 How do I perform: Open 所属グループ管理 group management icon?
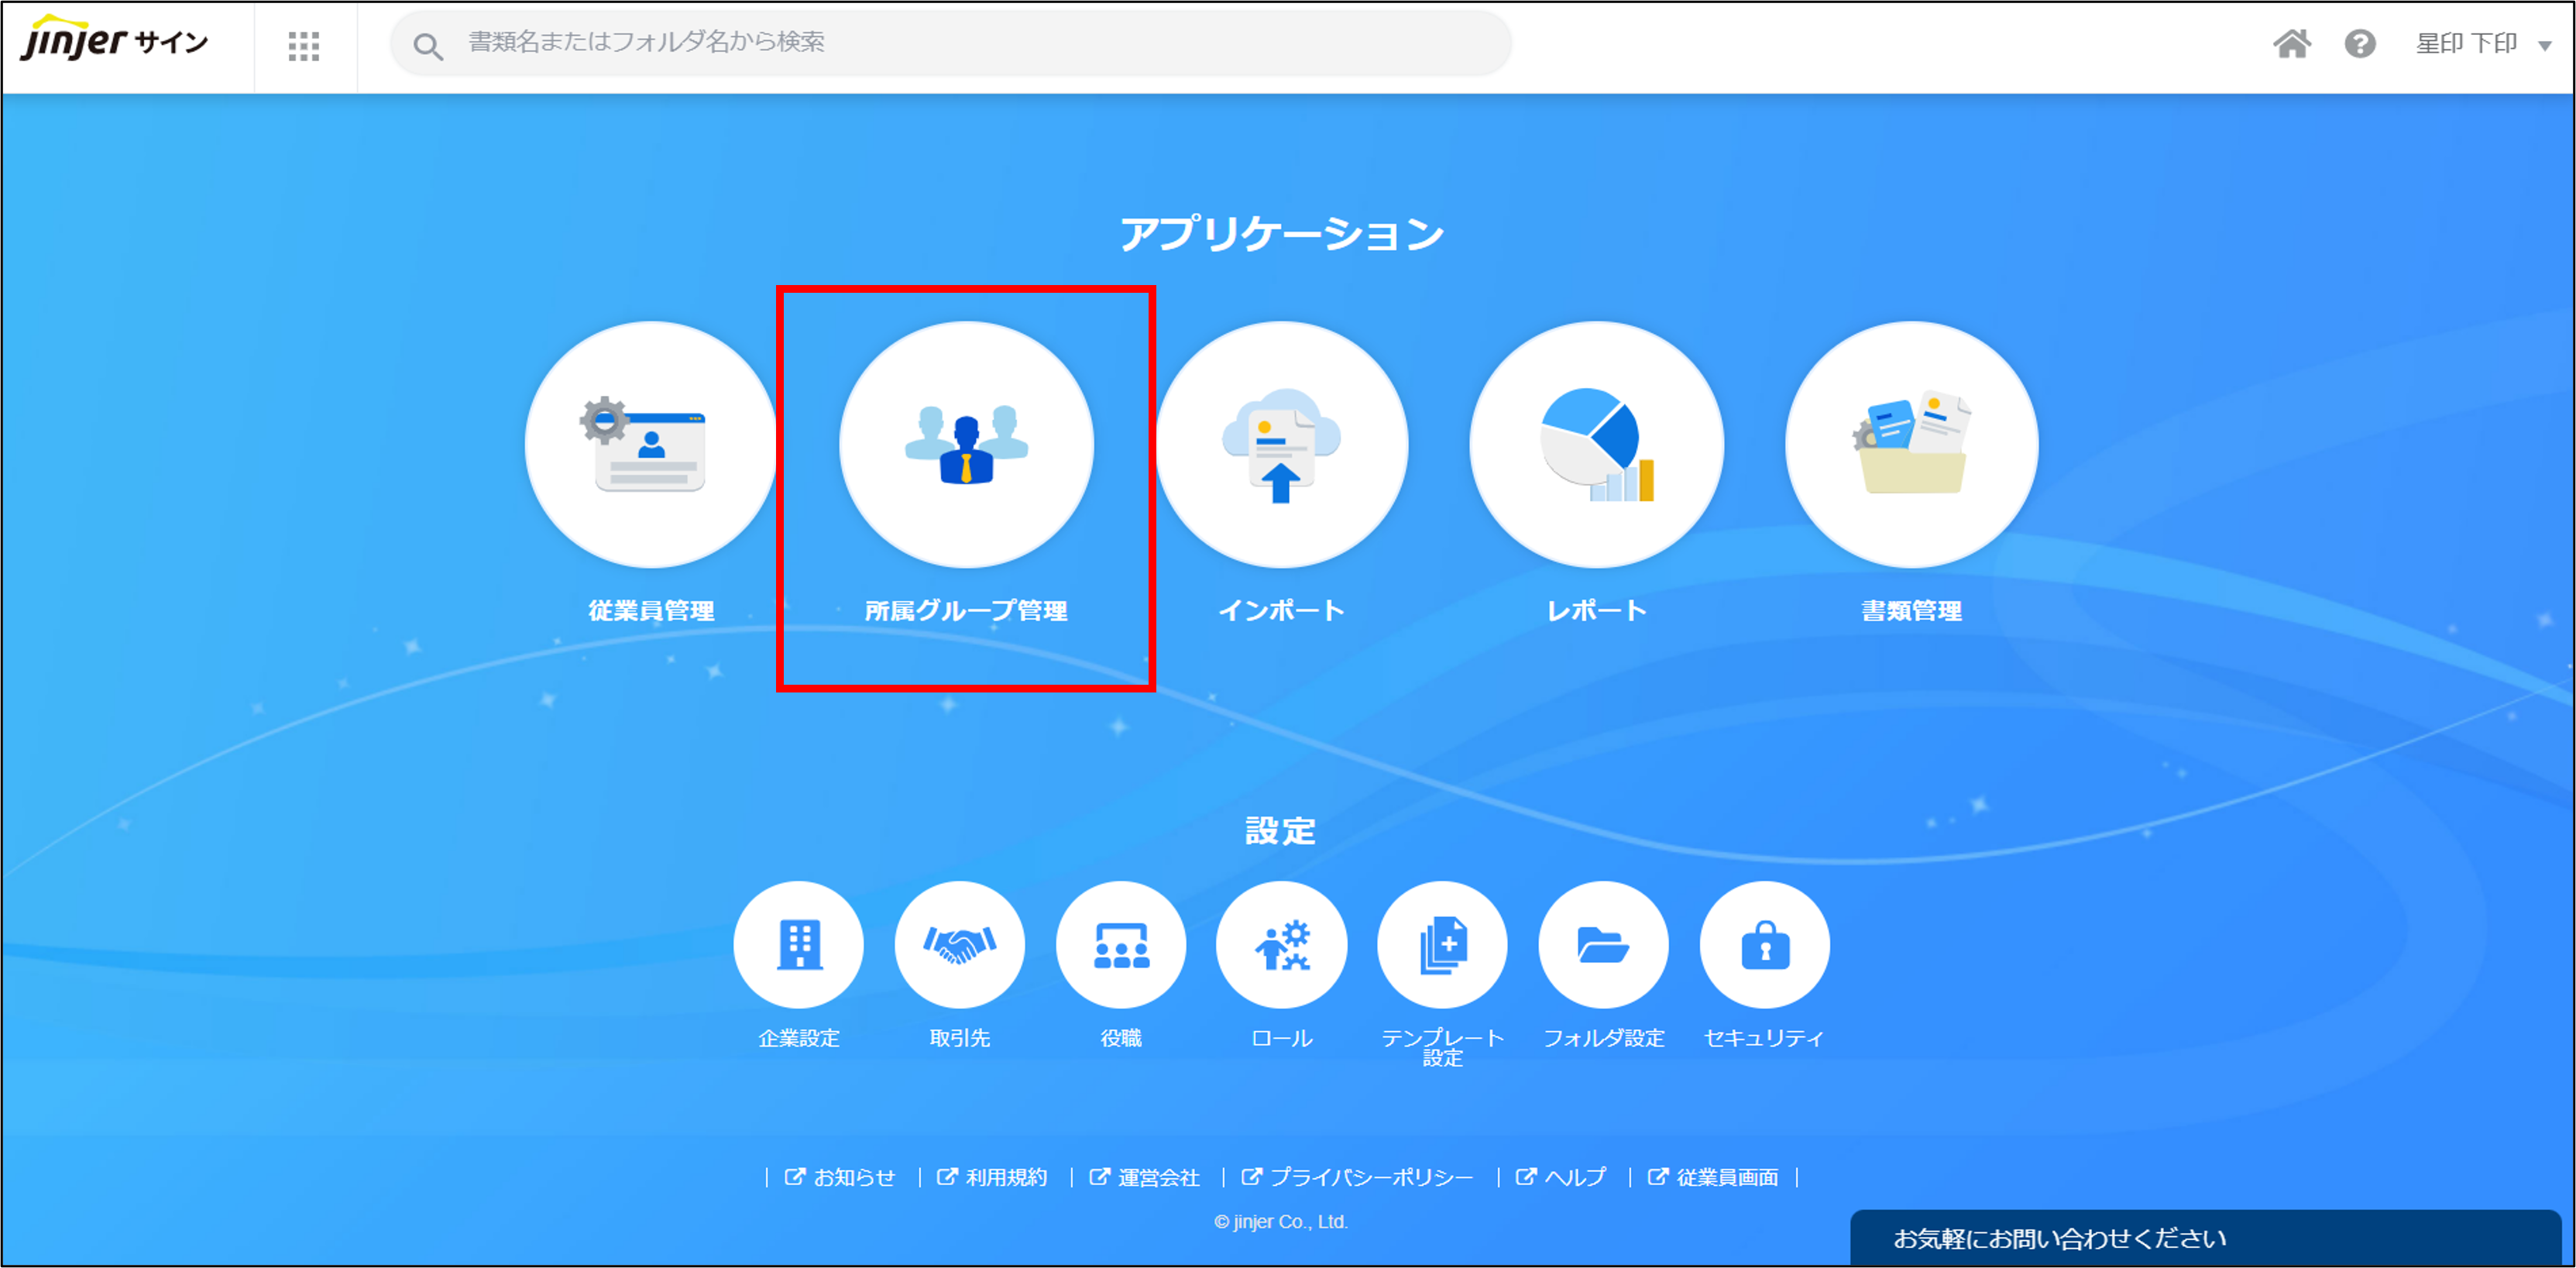pos(966,445)
